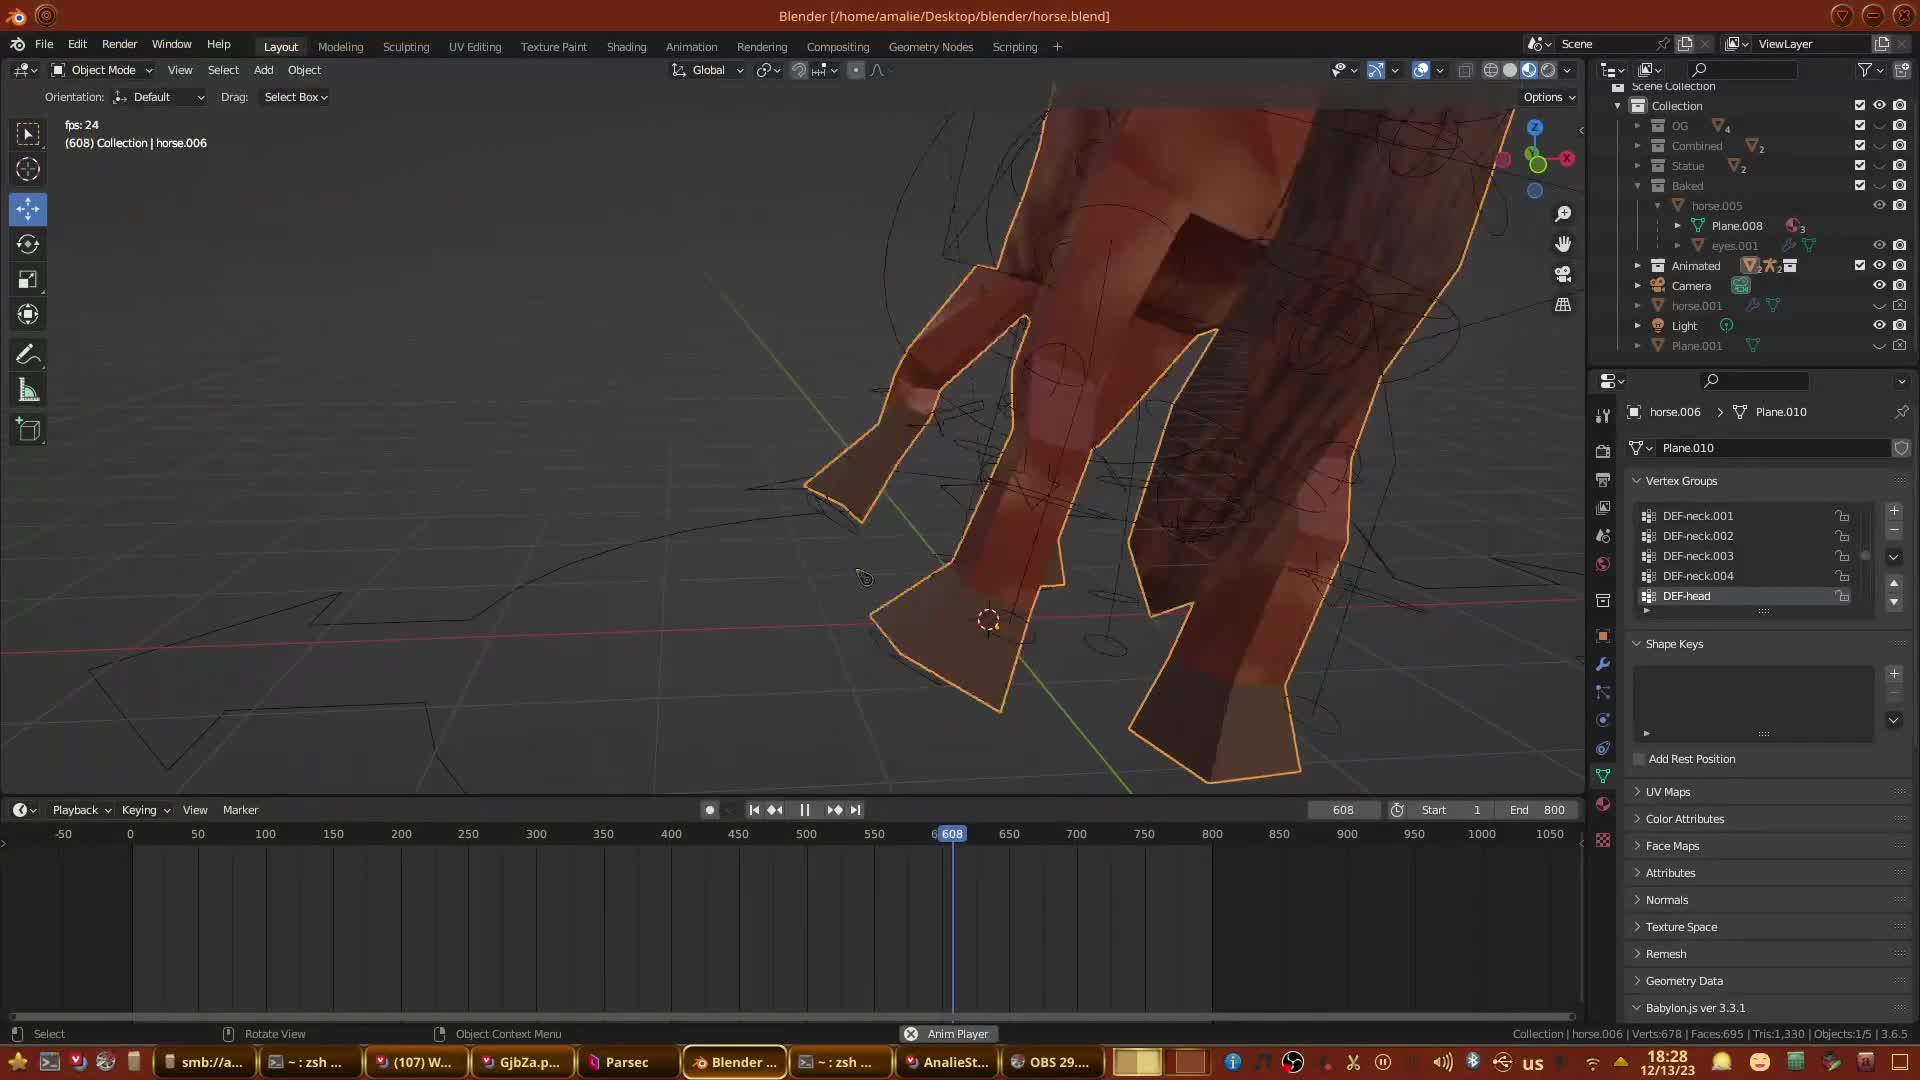Expand the UV Maps panel
1920x1080 pixels.
(x=1668, y=792)
